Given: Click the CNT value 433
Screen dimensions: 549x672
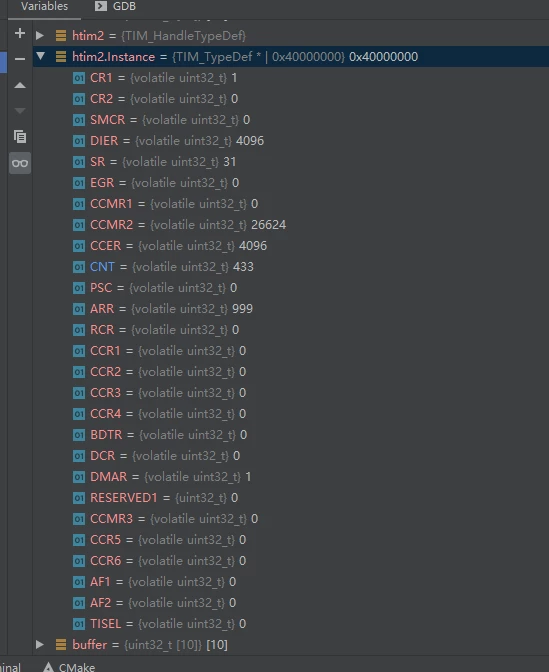Looking at the screenshot, I should click(243, 267).
